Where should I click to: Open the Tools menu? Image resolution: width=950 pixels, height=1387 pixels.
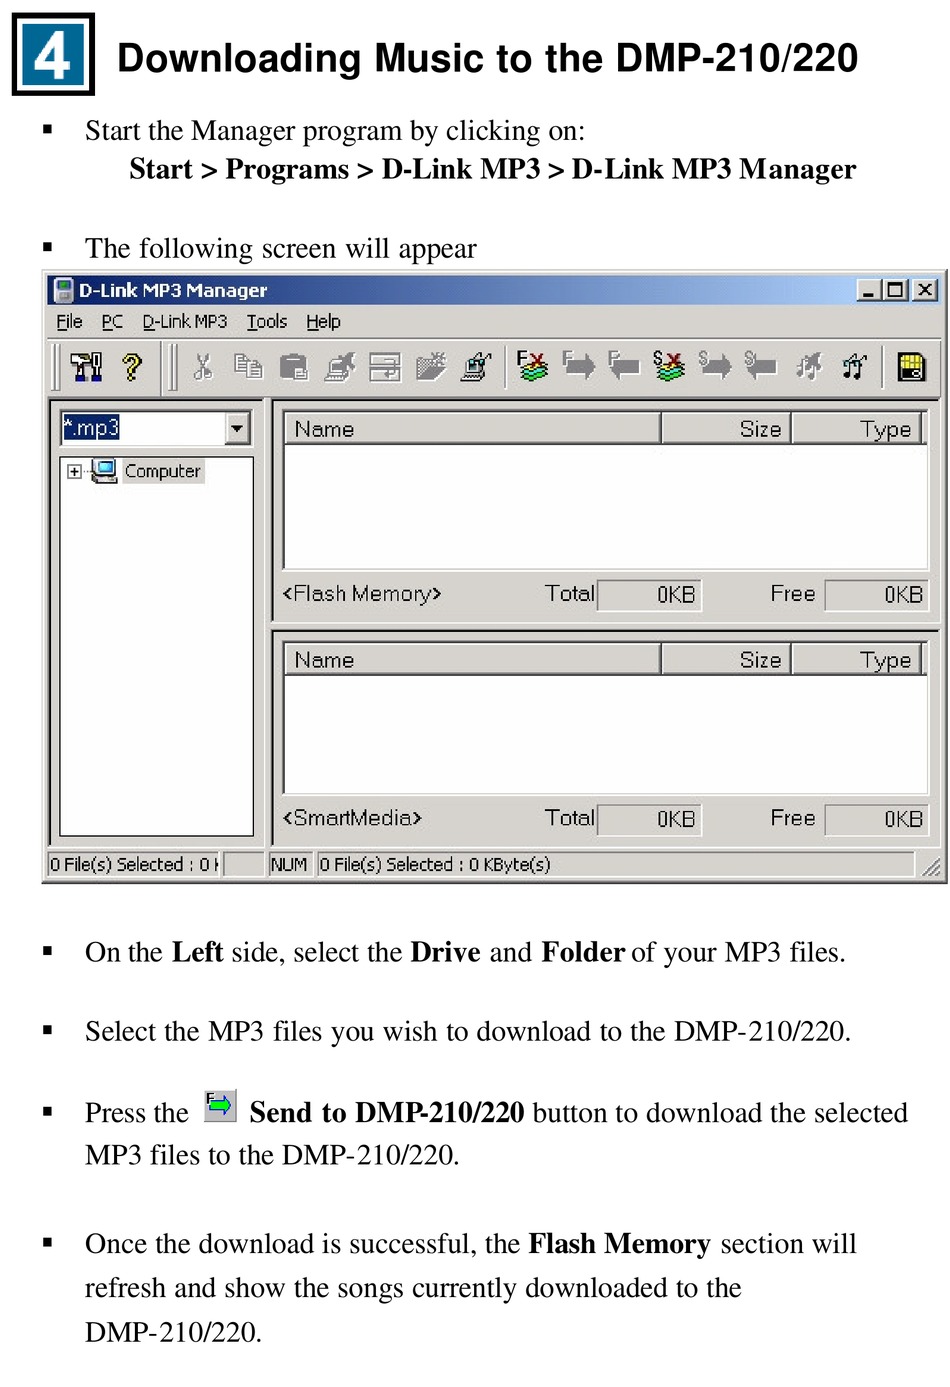(267, 322)
